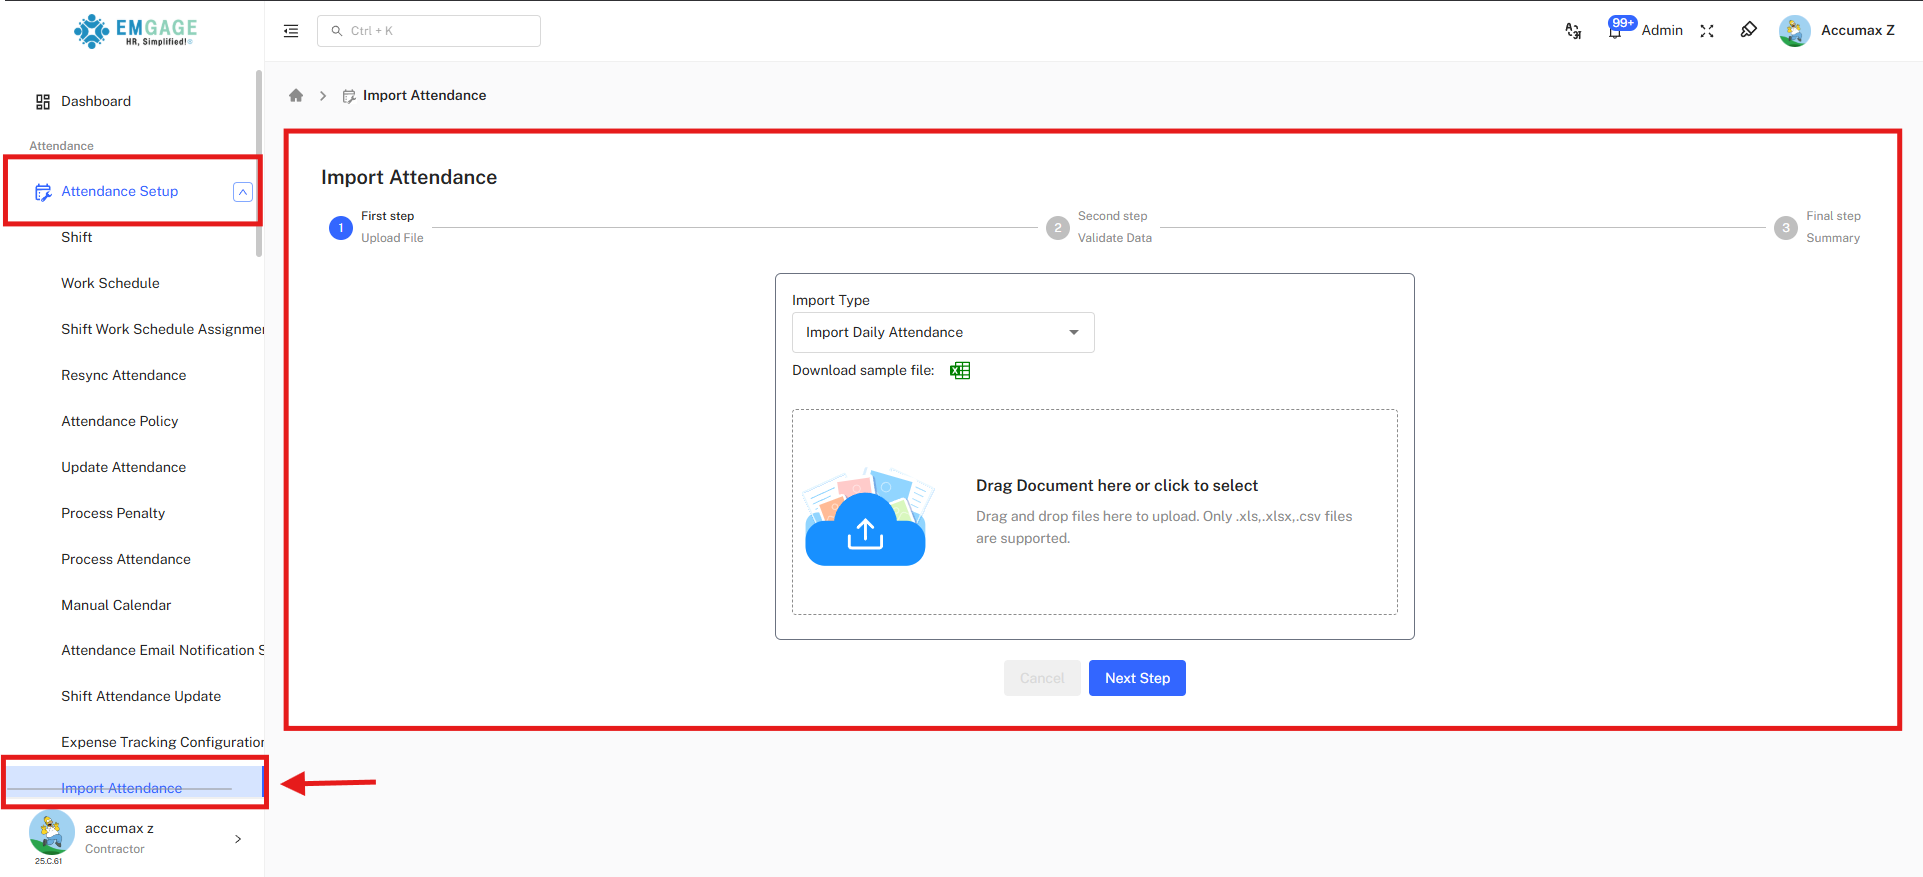Enter fullscreen mode using the expand icon
Viewport: 1923px width, 877px height.
tap(1707, 31)
